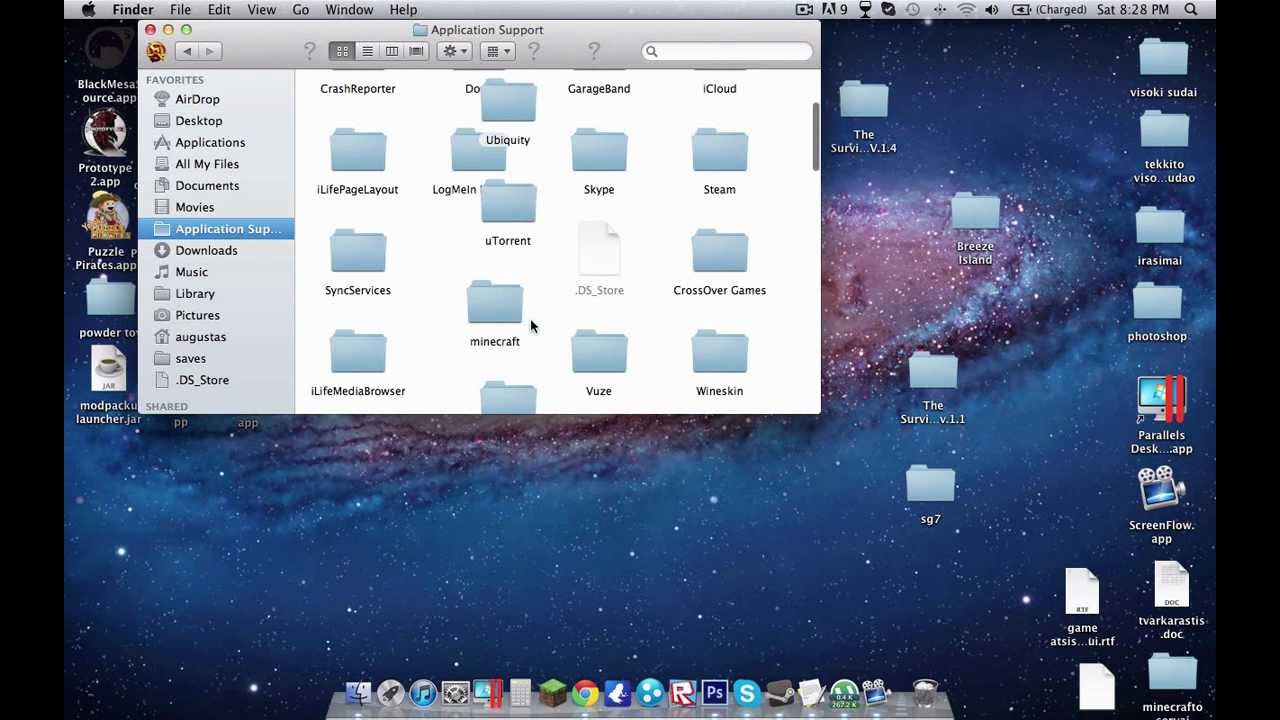Open the Action gear dropdown in toolbar
Image resolution: width=1280 pixels, height=720 pixels.
[455, 51]
